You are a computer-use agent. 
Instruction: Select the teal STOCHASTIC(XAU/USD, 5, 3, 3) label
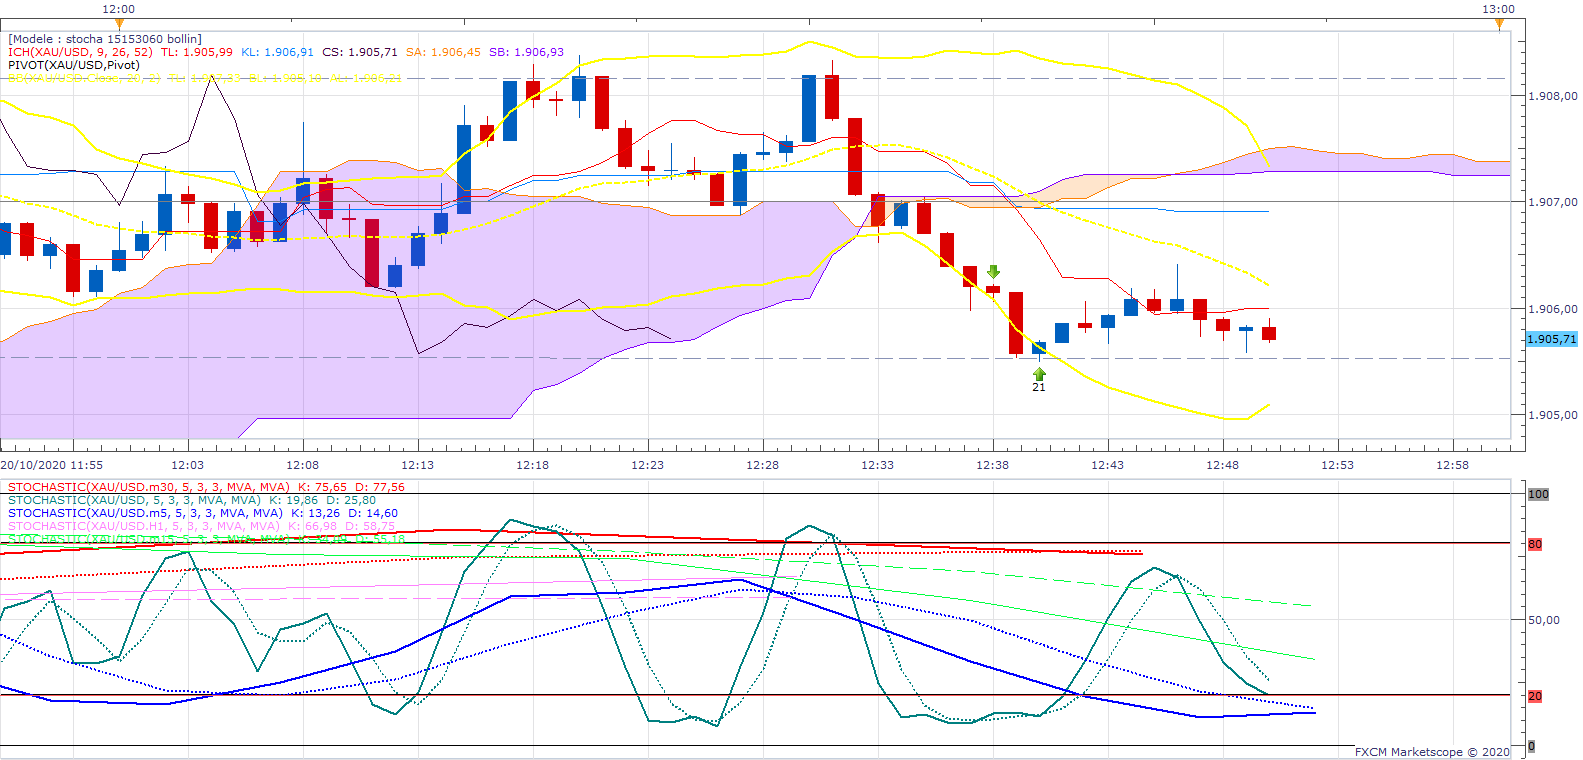[134, 500]
